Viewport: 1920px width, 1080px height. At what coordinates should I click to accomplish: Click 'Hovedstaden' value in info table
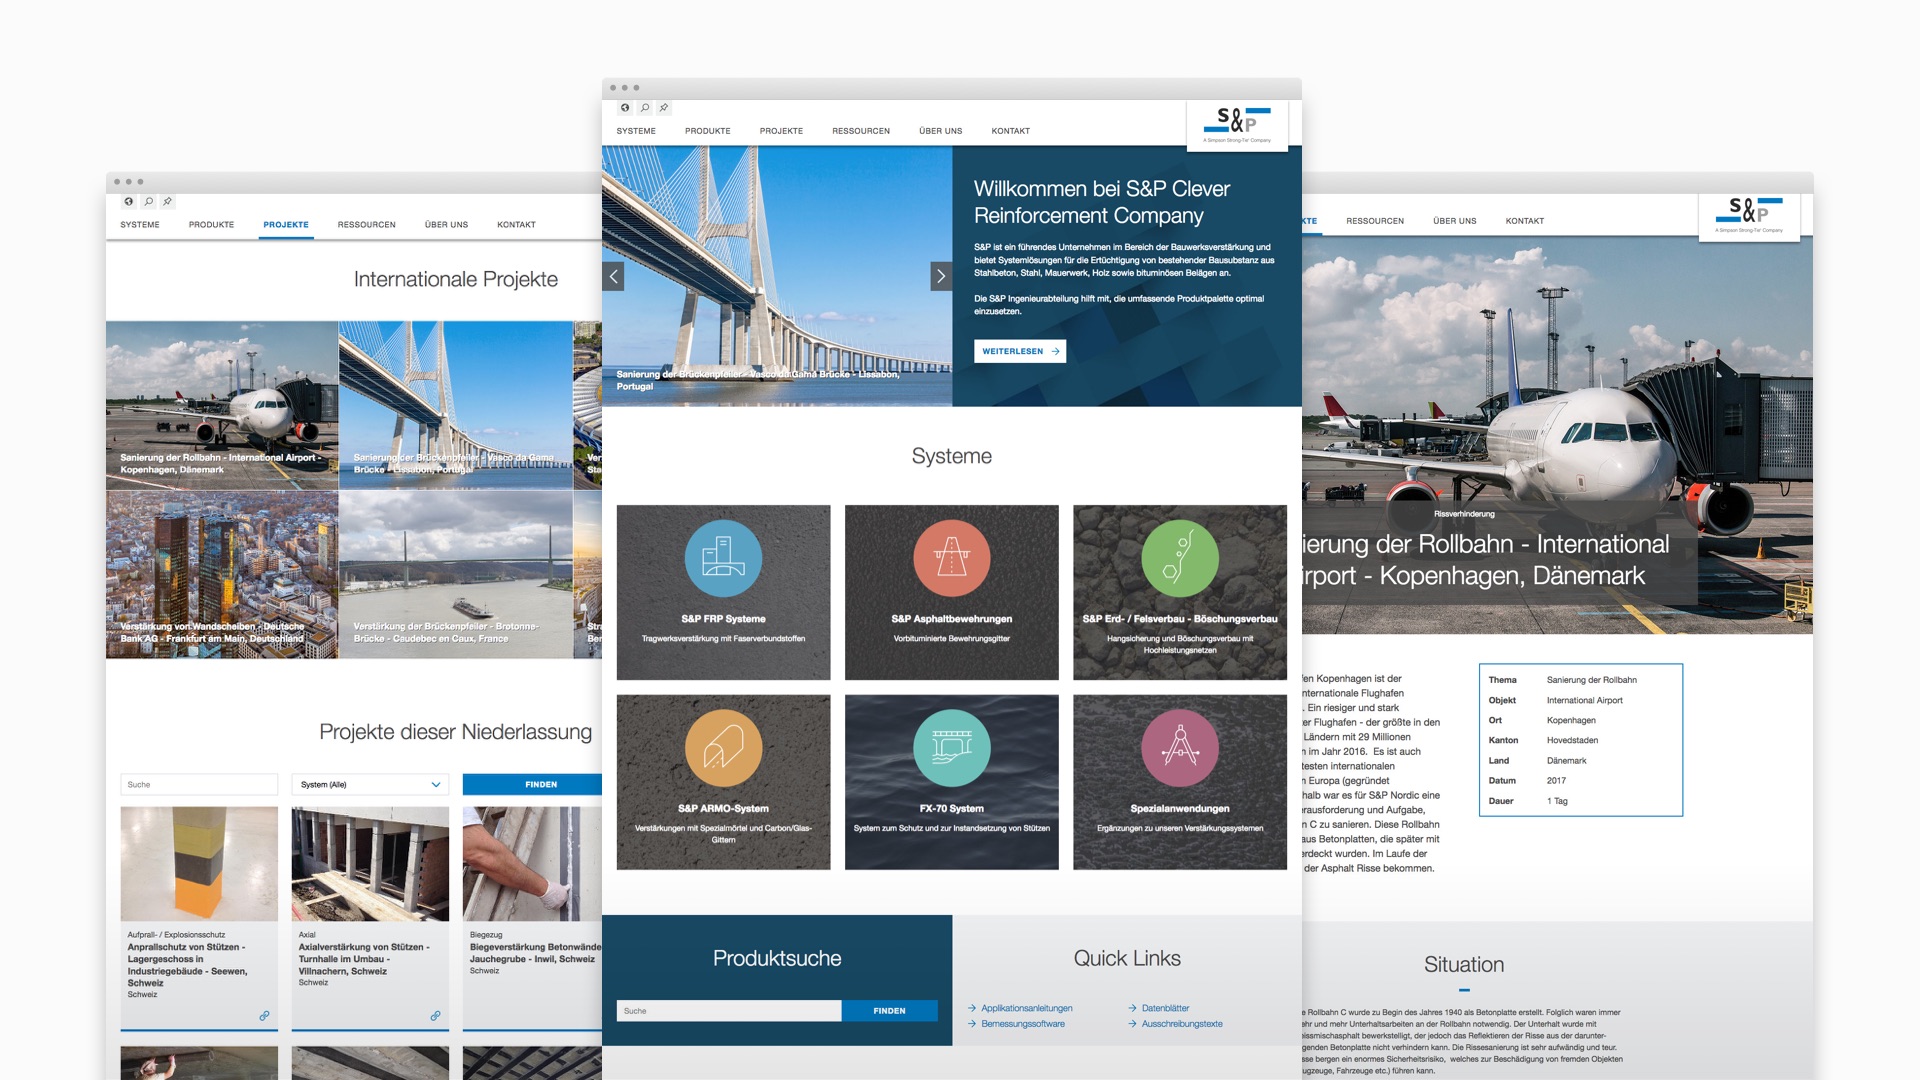pyautogui.click(x=1572, y=741)
